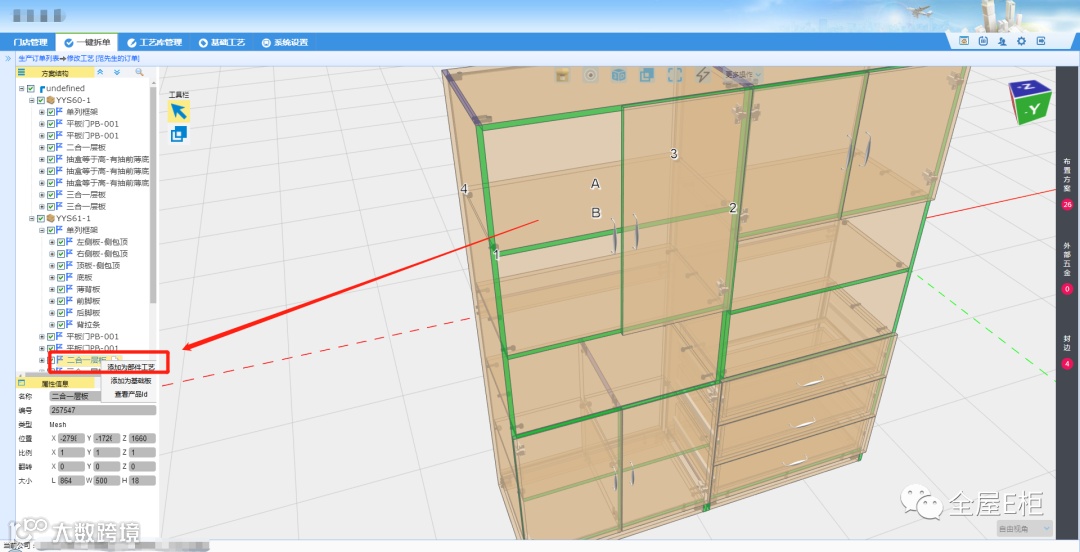Open the 门店管理 tab

(x=30, y=42)
